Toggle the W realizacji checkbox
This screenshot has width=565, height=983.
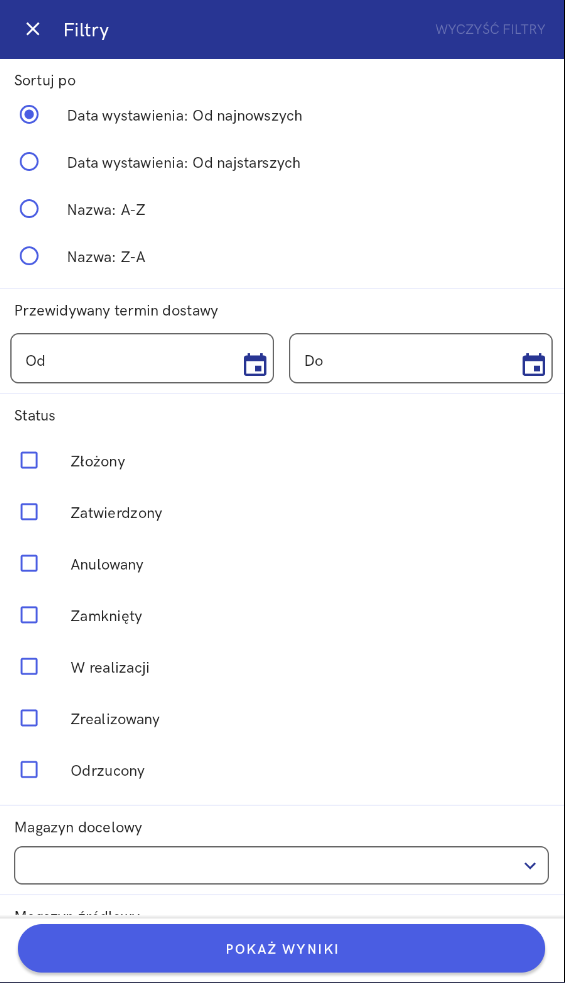click(29, 666)
